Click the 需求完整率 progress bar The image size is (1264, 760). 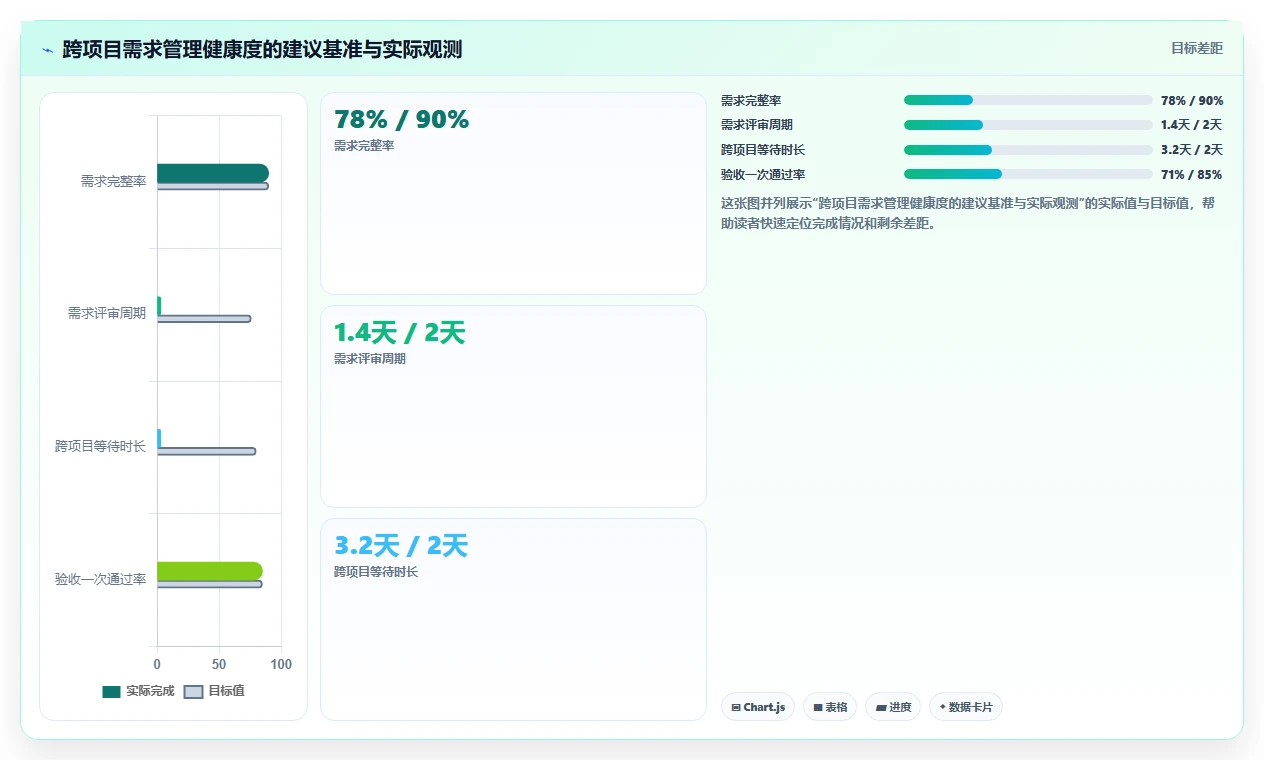1028,100
